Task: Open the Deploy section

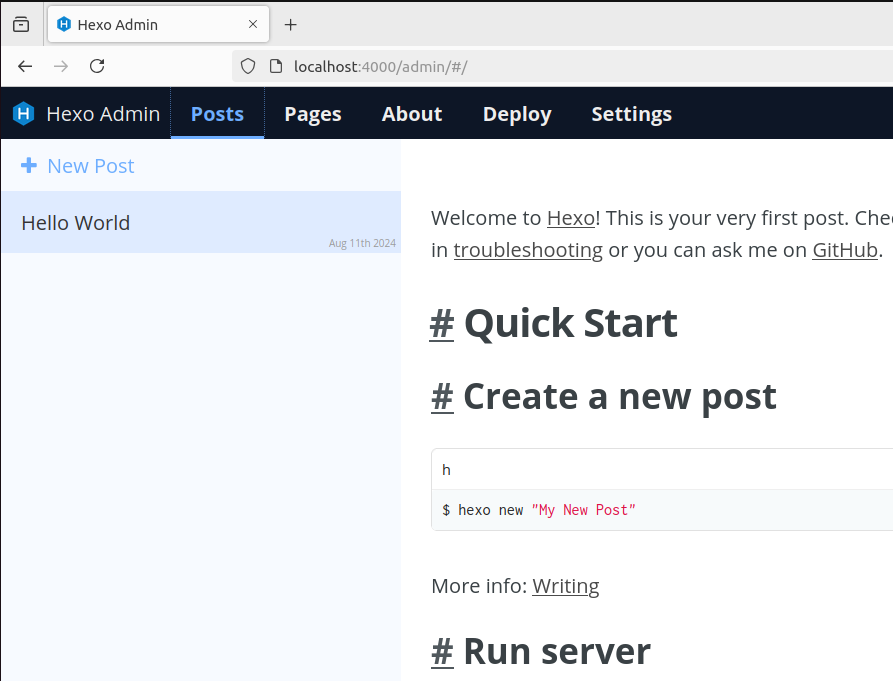Action: click(516, 114)
